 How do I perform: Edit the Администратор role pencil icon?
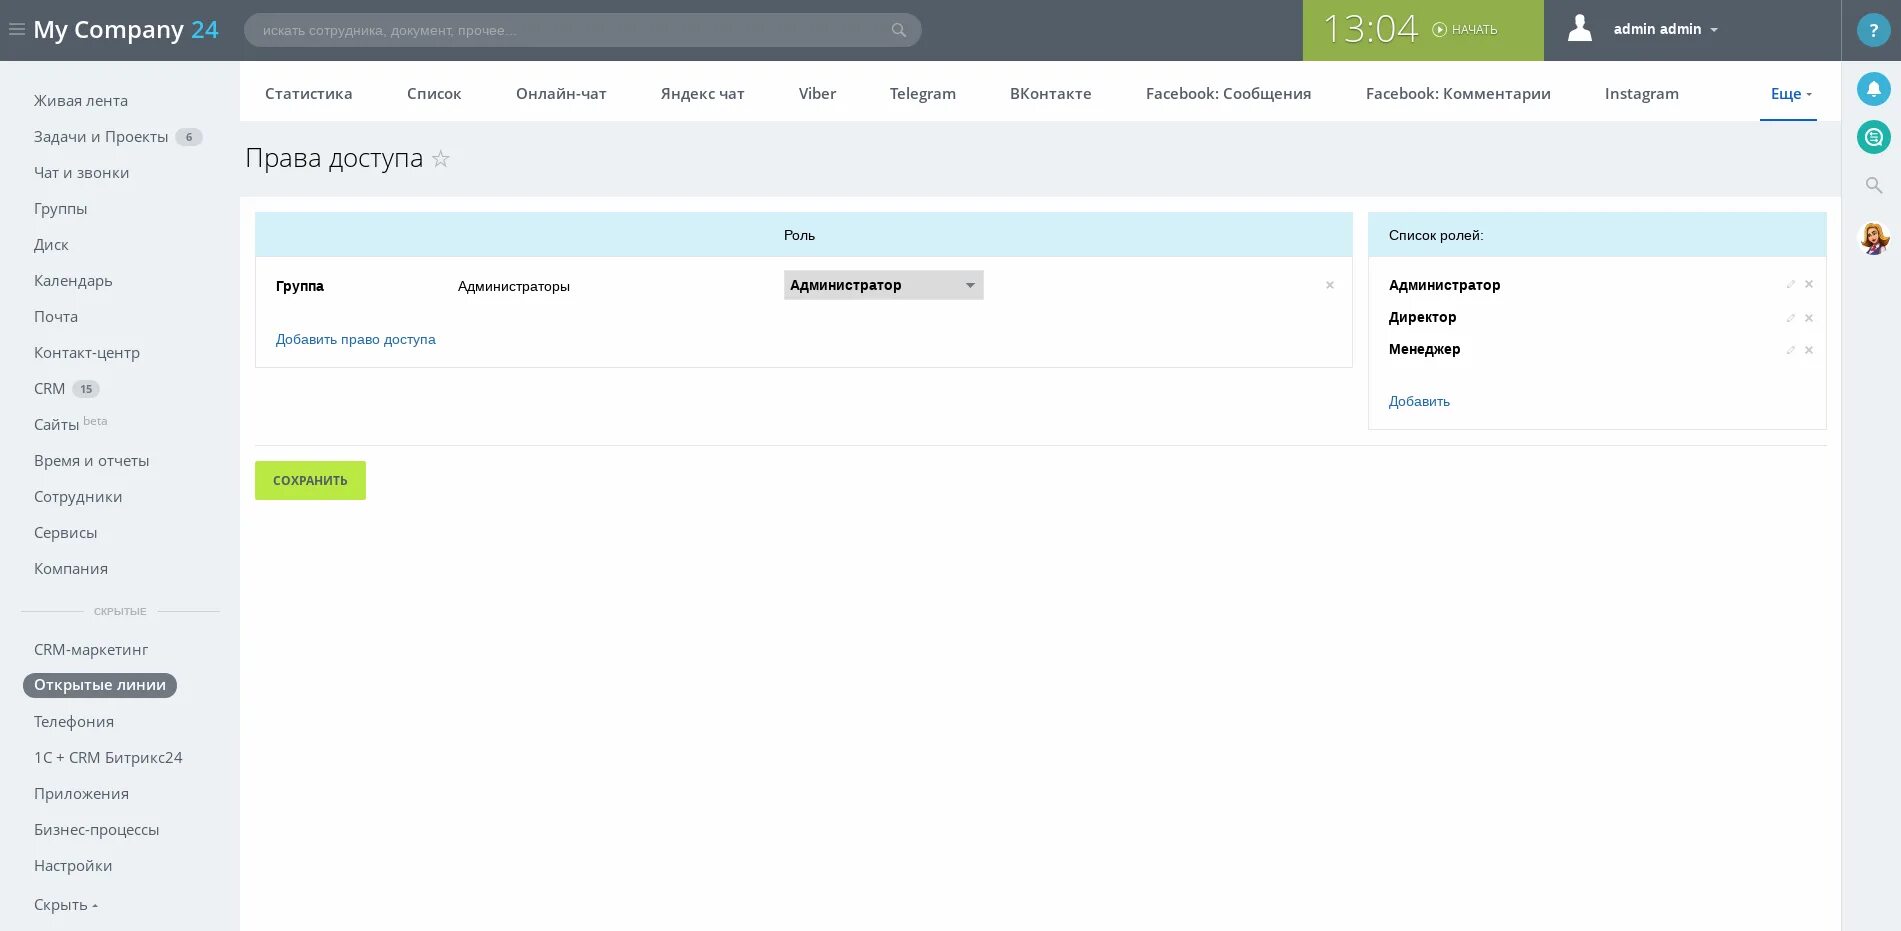click(x=1790, y=285)
